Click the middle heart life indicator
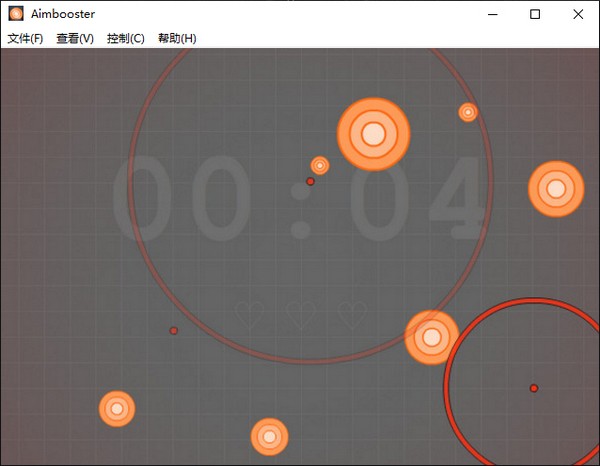Image resolution: width=600 pixels, height=466 pixels. [300, 316]
